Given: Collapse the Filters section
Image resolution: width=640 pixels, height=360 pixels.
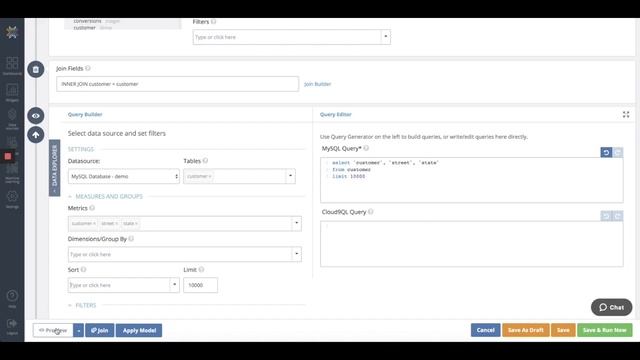Looking at the screenshot, I should [82, 305].
